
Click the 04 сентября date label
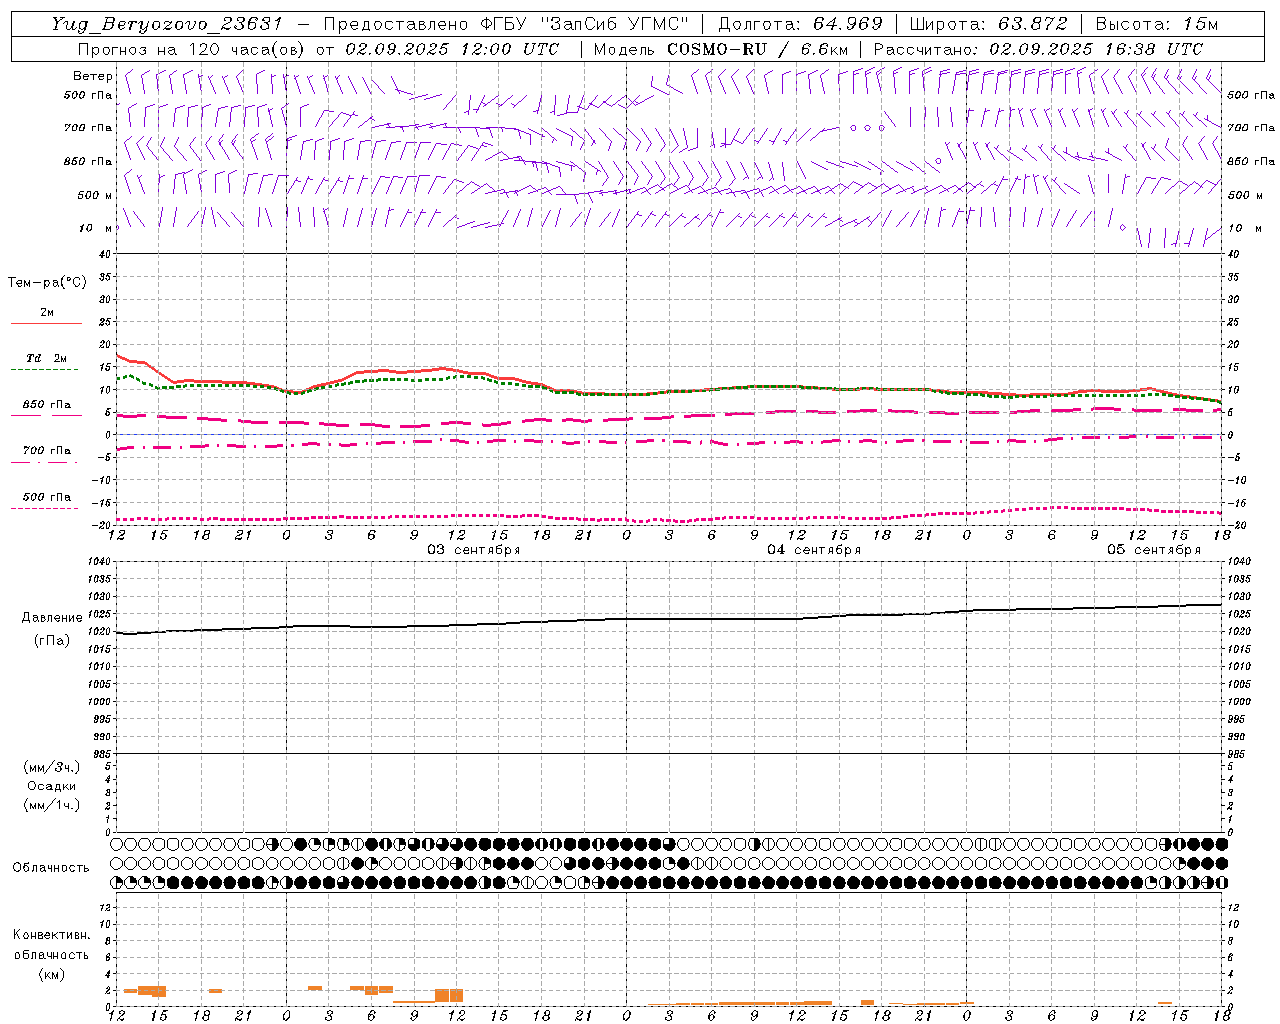coord(814,550)
